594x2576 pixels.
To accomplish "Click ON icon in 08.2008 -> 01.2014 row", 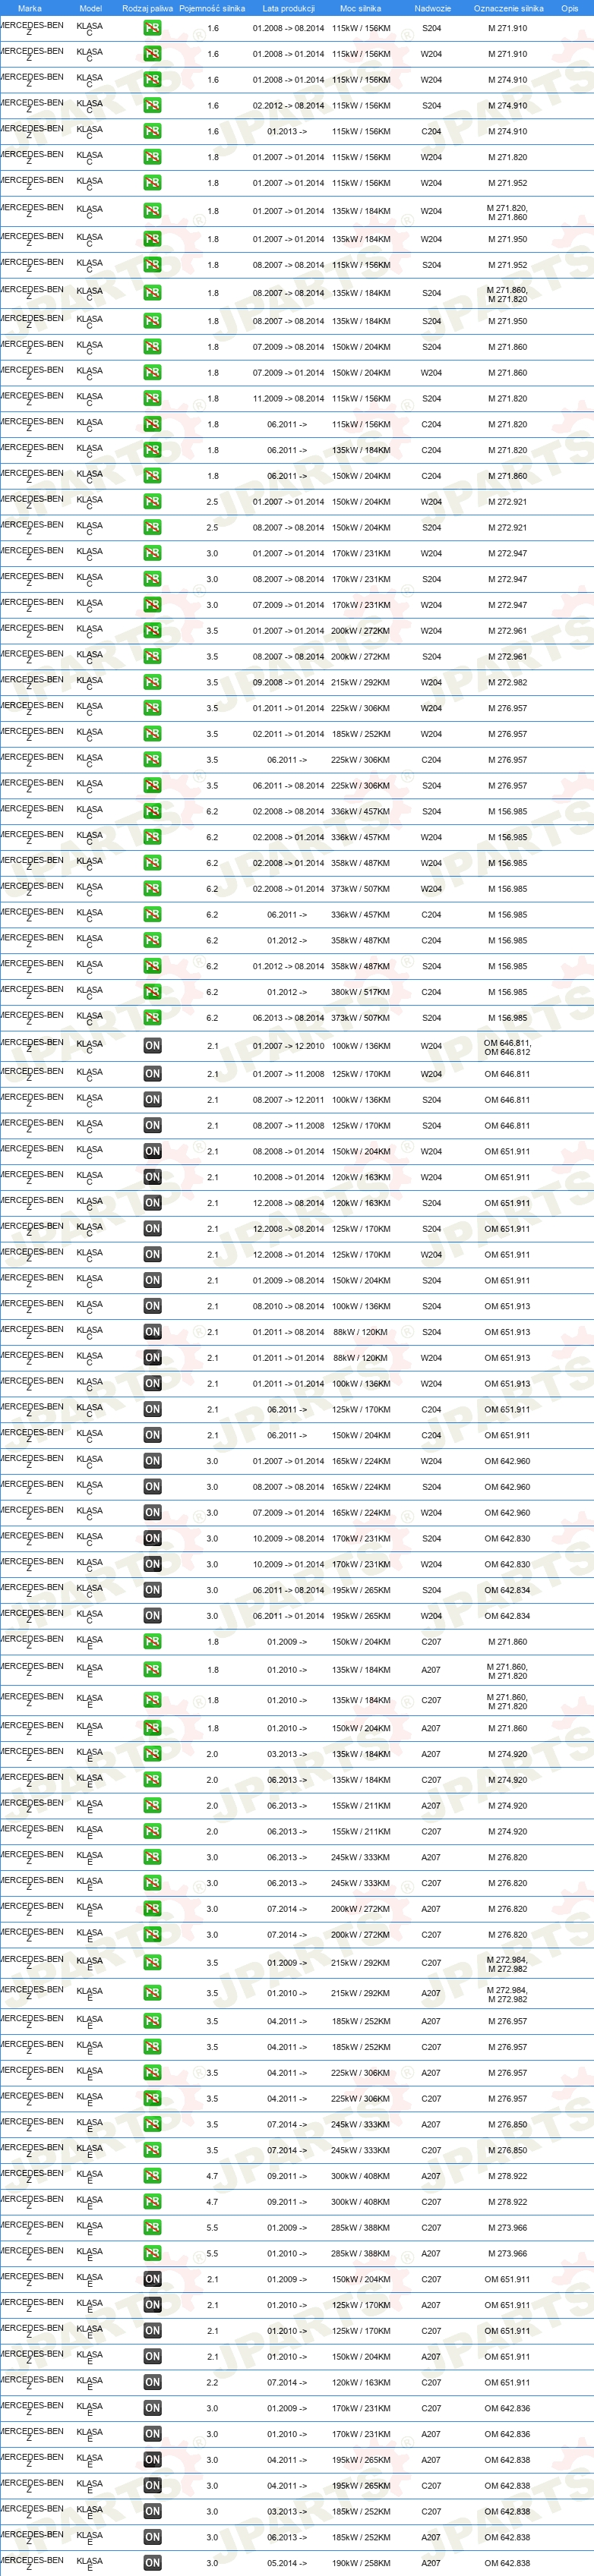I will coord(152,1152).
